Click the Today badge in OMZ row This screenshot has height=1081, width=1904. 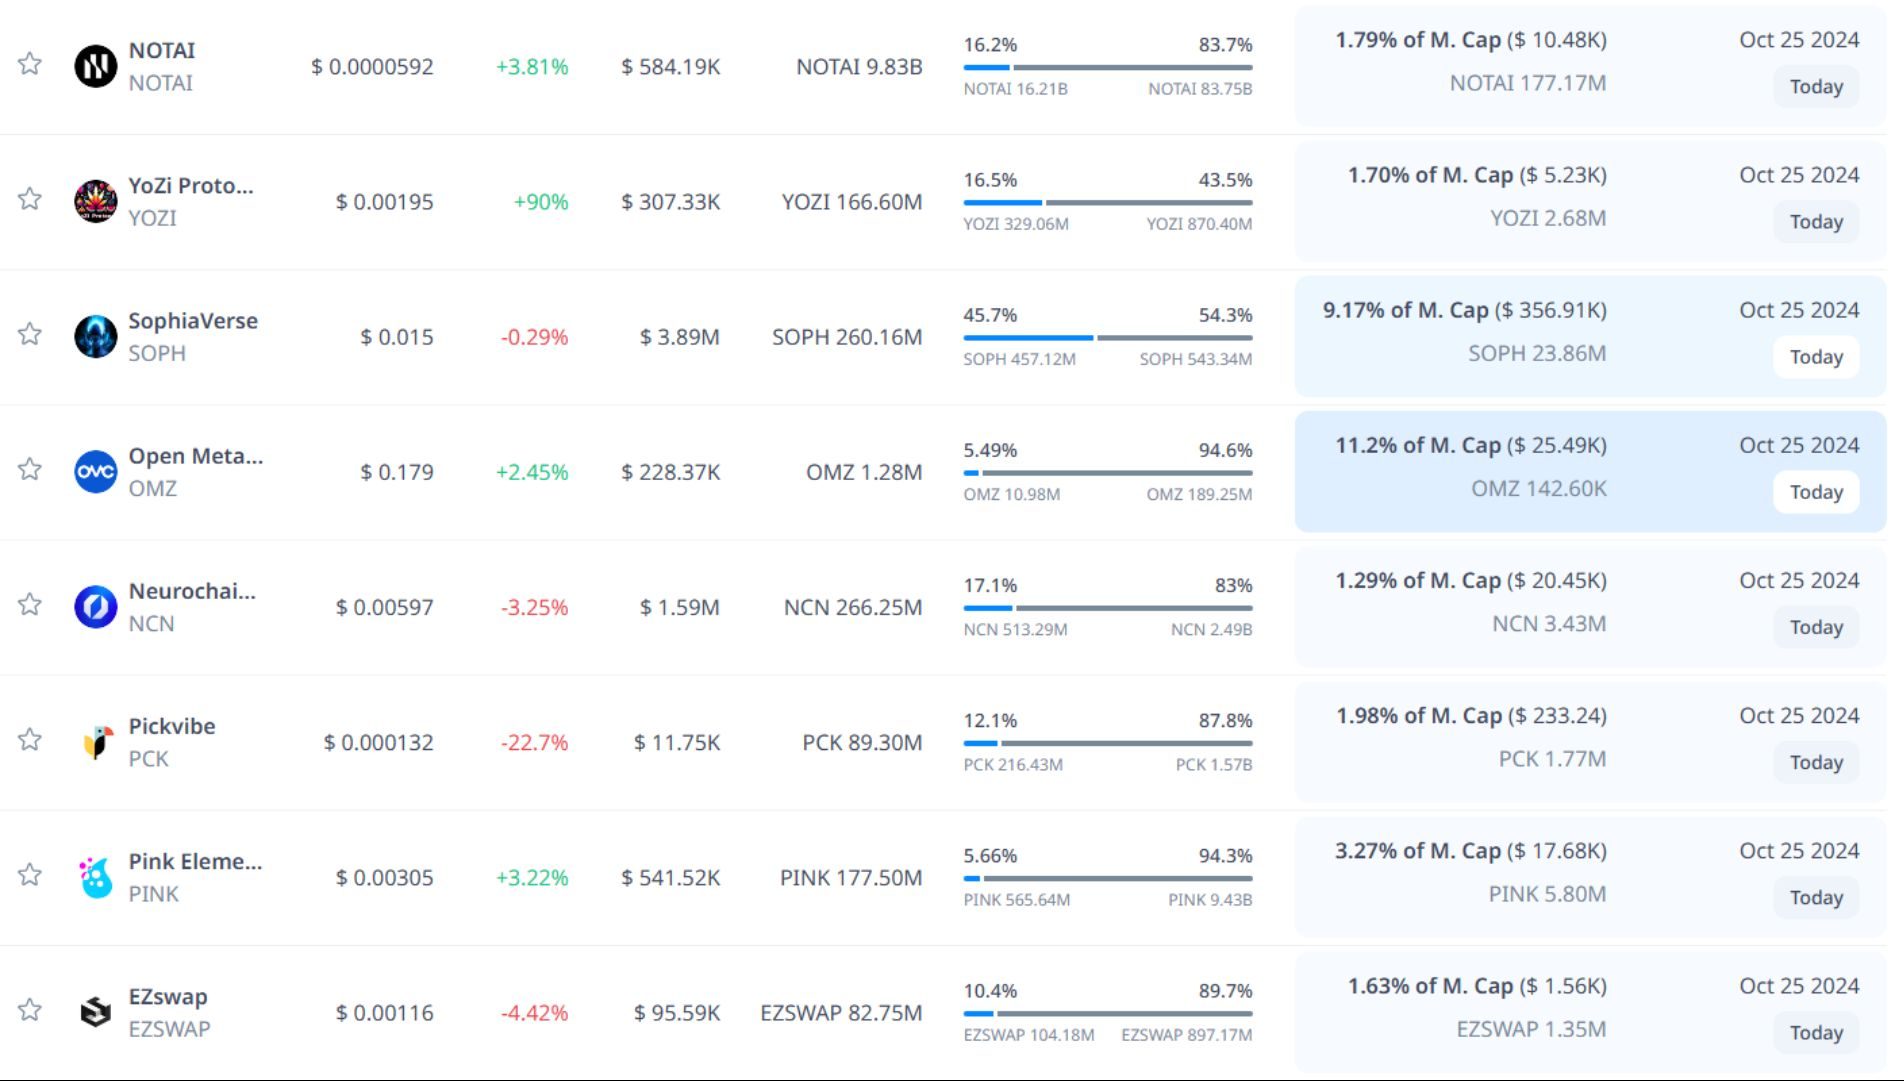(1815, 492)
